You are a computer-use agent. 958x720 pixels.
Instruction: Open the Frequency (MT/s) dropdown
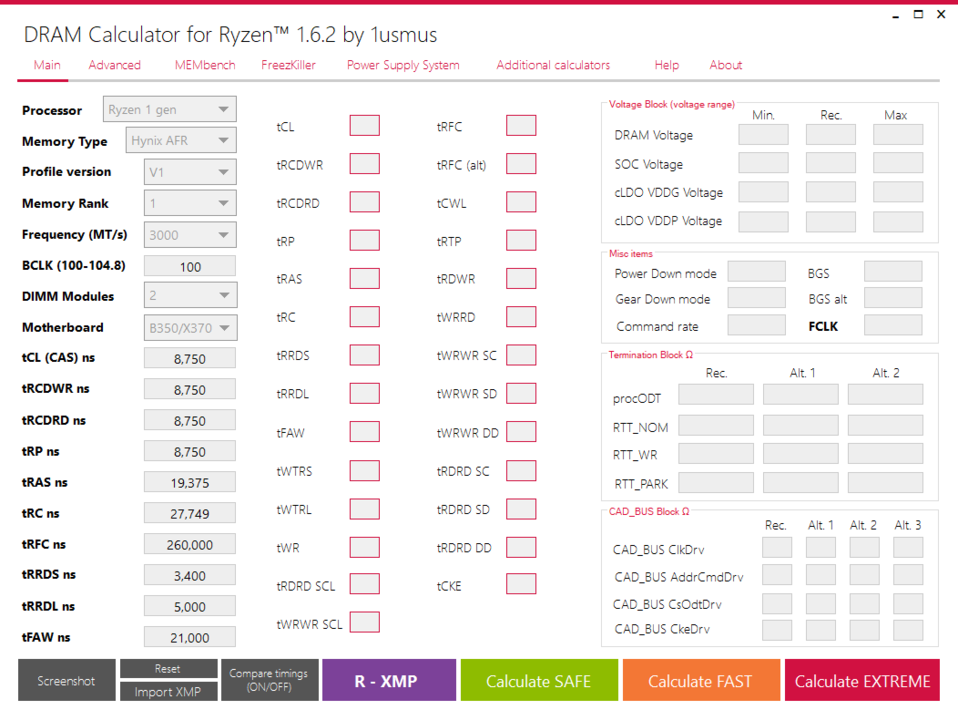(x=190, y=235)
